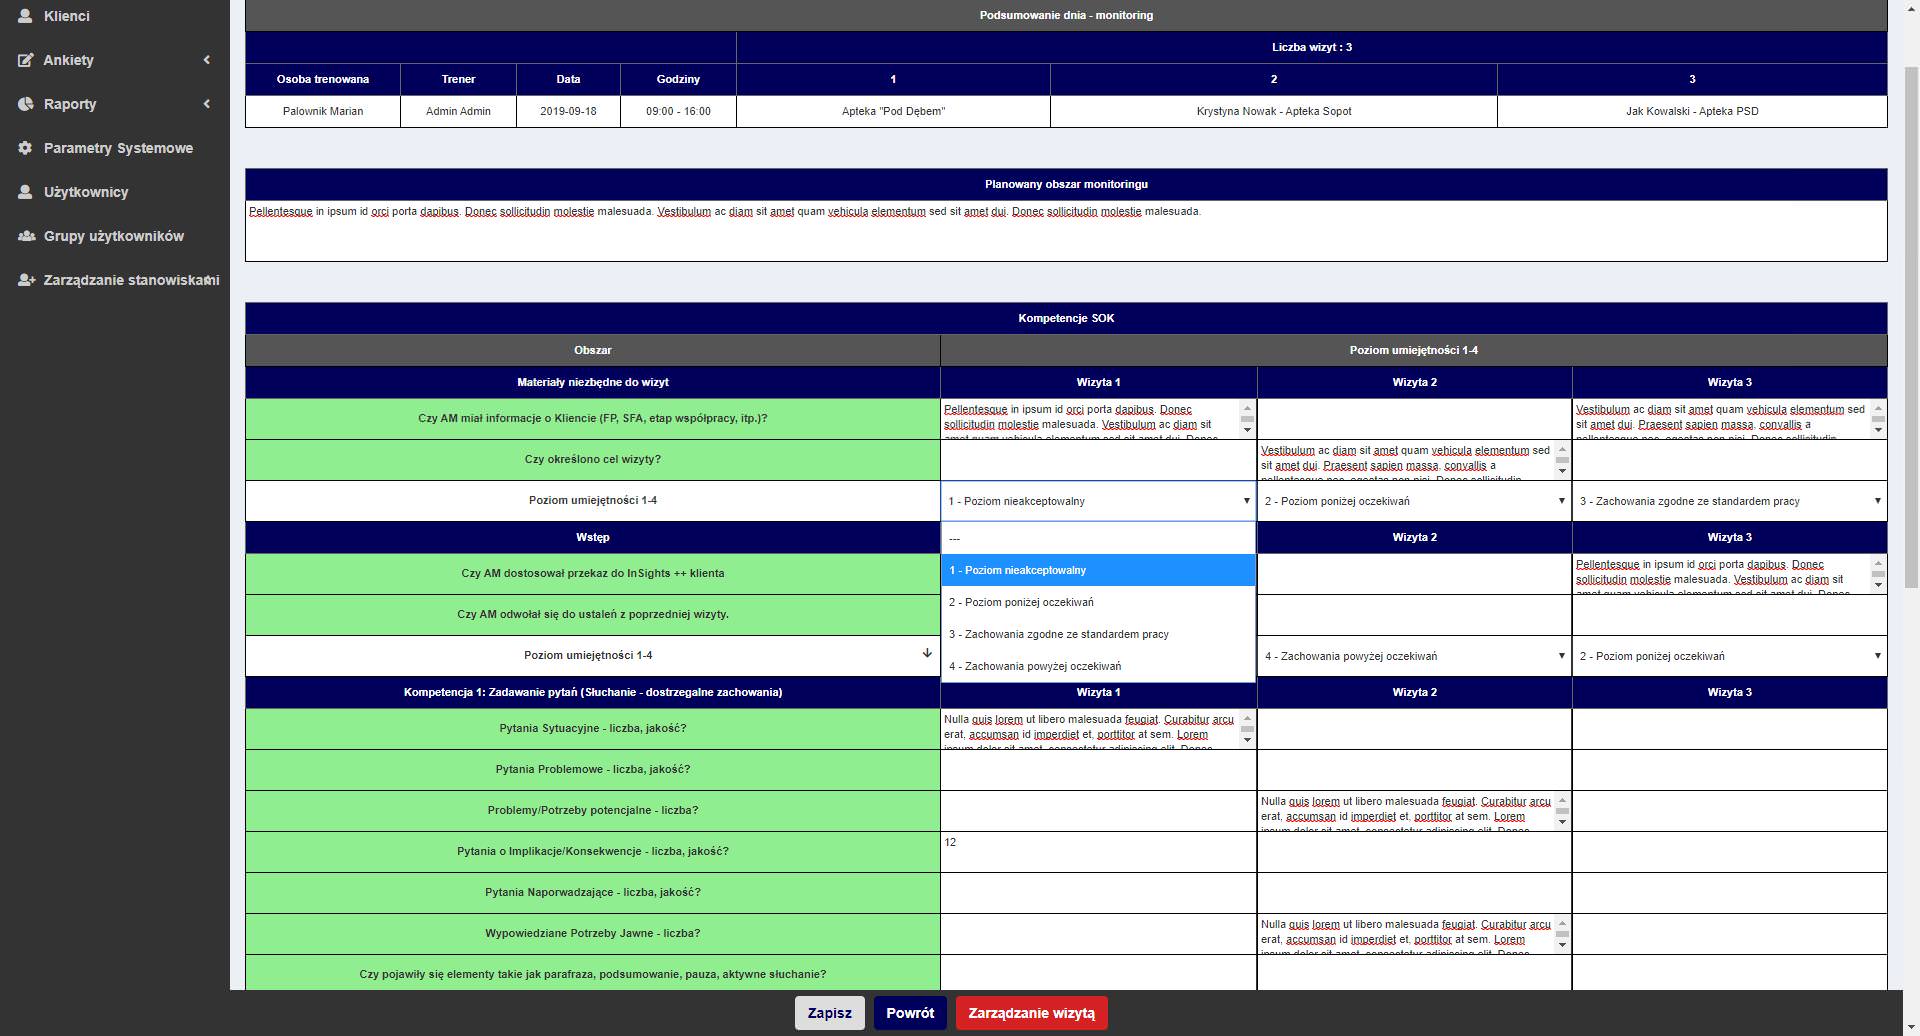Screen dimensions: 1920x1036
Task: Open Wizyta 2 Wstęp dropdown showing Zachowania powyżej oczekiwań
Action: [1414, 656]
